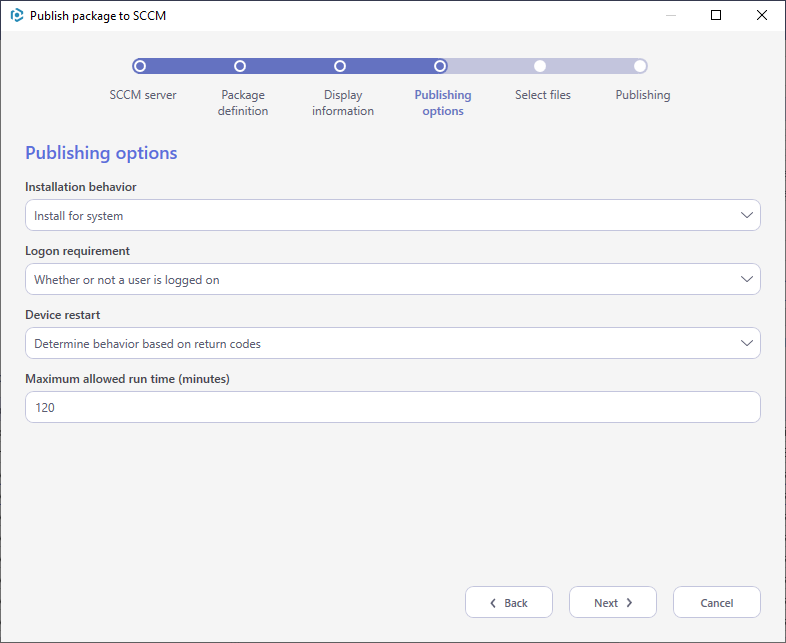Select the Publishing options step label
Viewport: 786px width, 643px height.
coord(443,103)
